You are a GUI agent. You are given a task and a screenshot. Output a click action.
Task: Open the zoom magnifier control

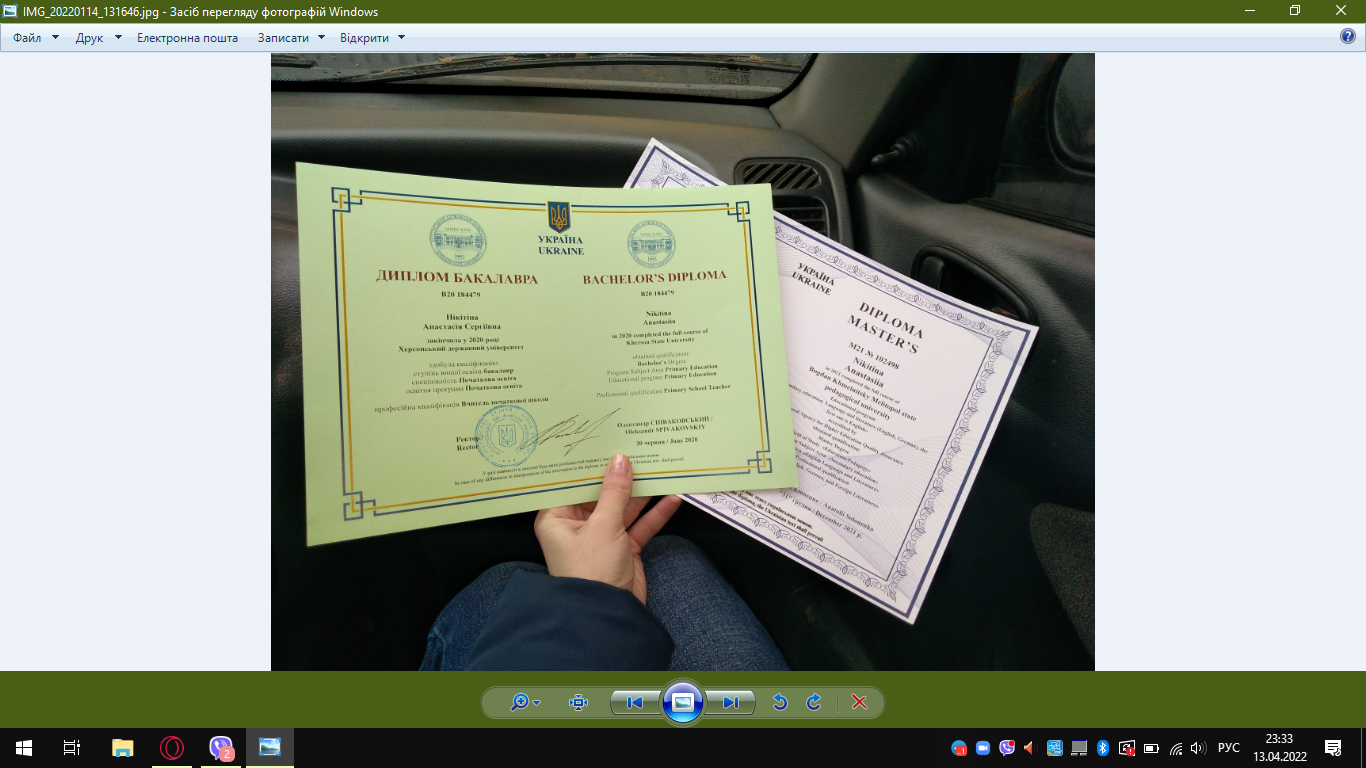pyautogui.click(x=524, y=703)
